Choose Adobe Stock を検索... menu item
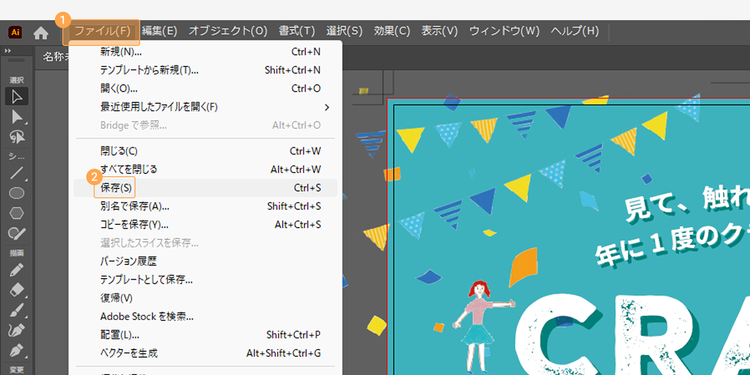Image resolution: width=750 pixels, height=375 pixels. [x=206, y=316]
